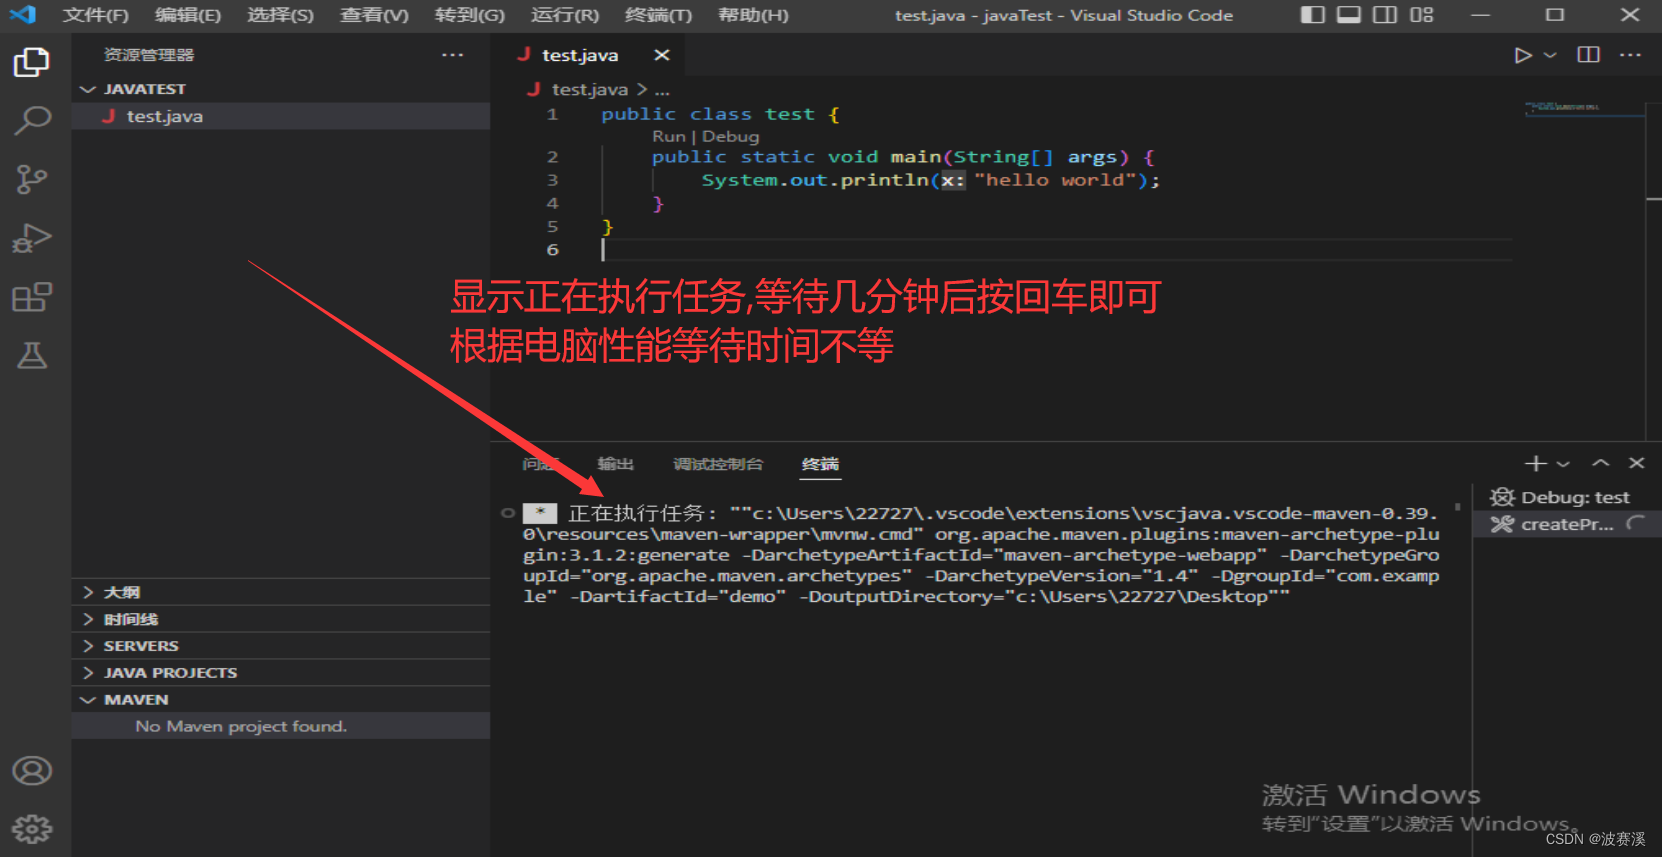This screenshot has height=857, width=1662.
Task: Select the 终端 terminal panel tab
Action: 820,464
